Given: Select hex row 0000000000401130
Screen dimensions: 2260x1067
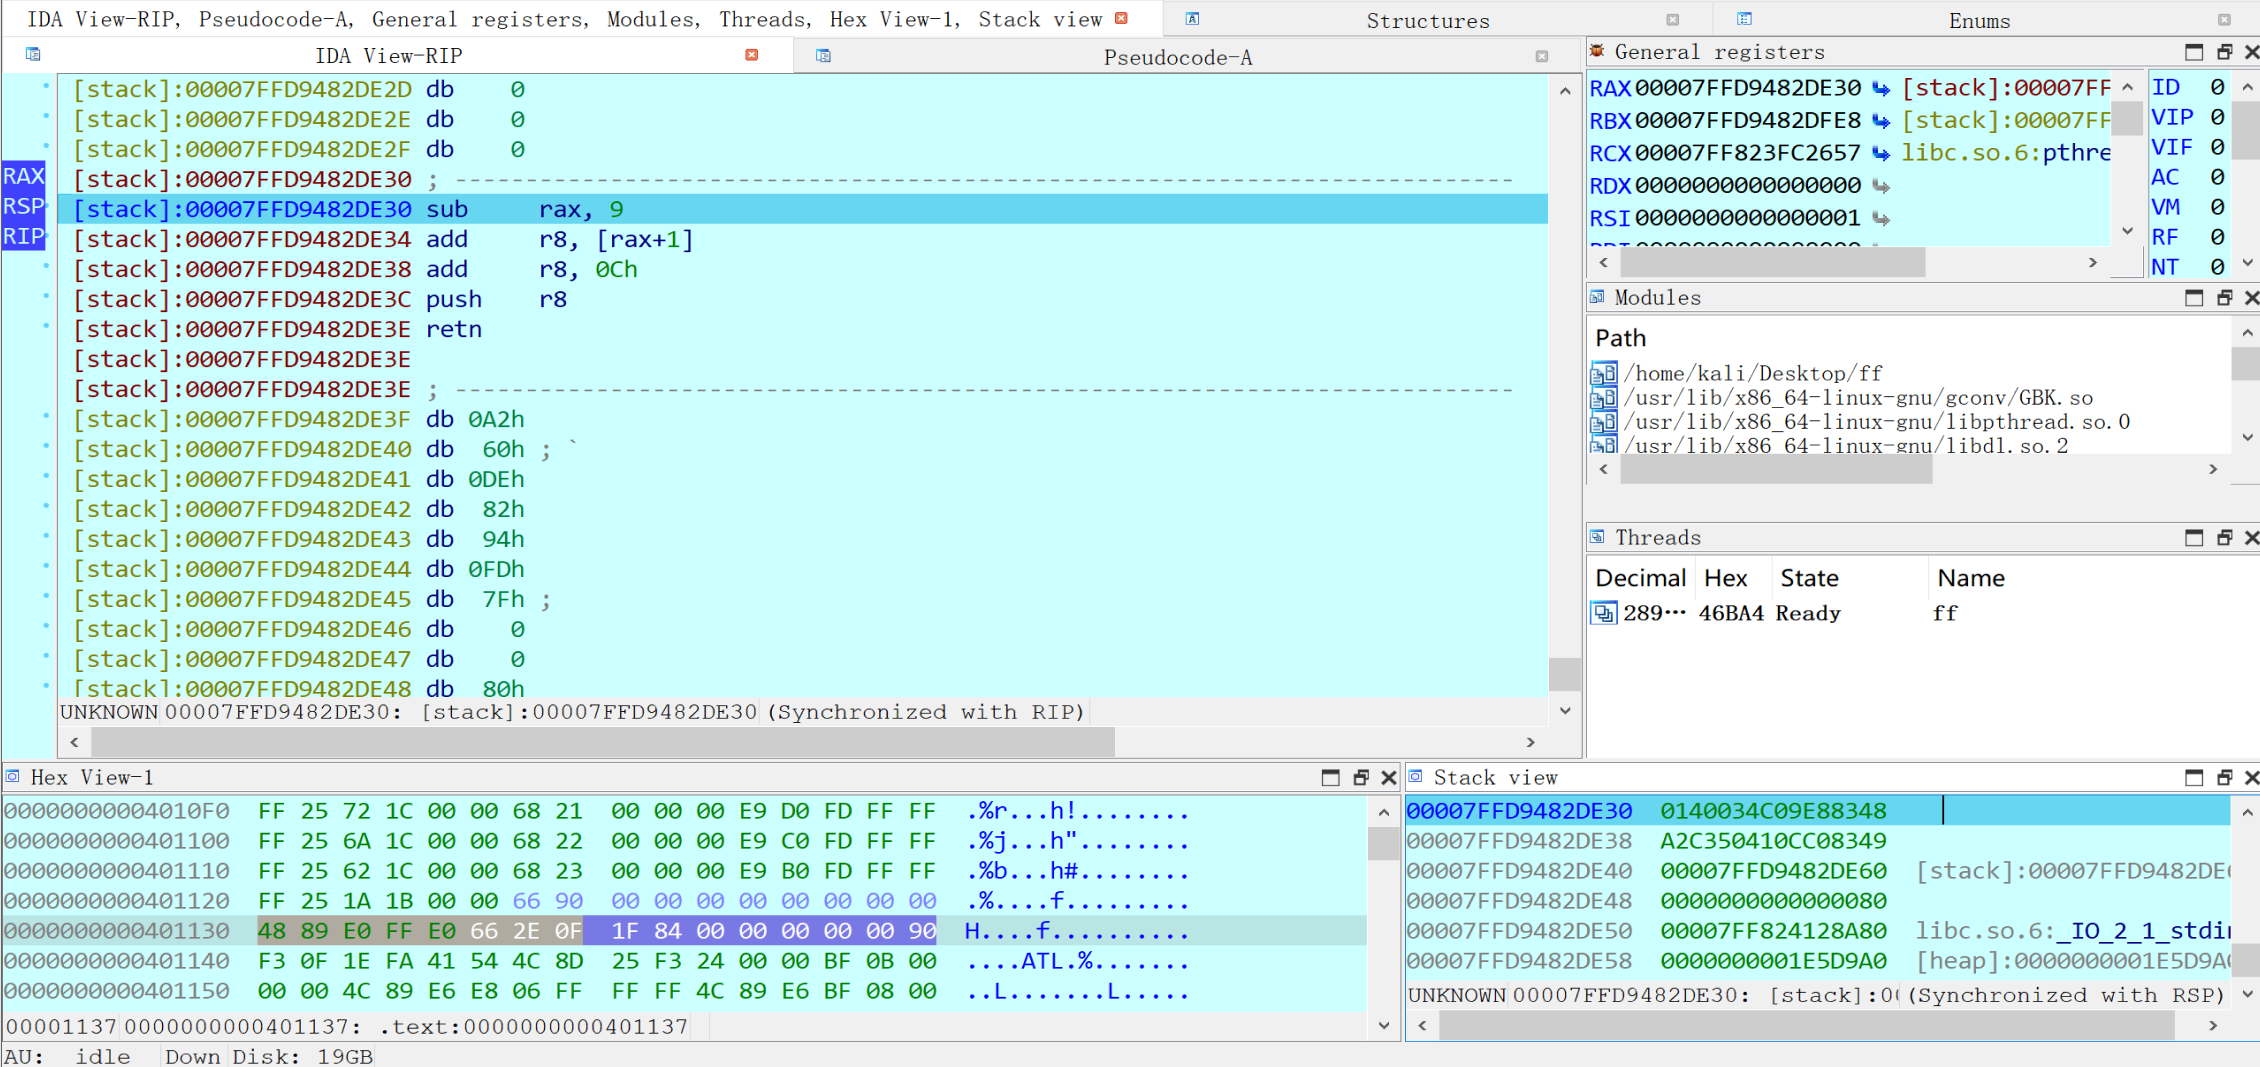Looking at the screenshot, I should tap(684, 931).
